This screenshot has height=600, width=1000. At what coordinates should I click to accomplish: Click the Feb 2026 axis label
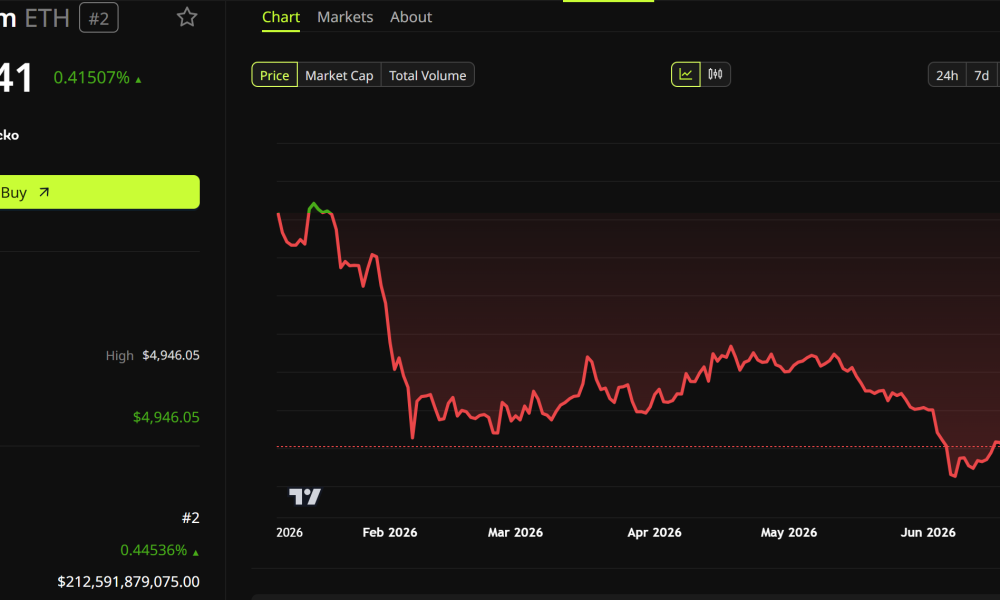coord(390,532)
